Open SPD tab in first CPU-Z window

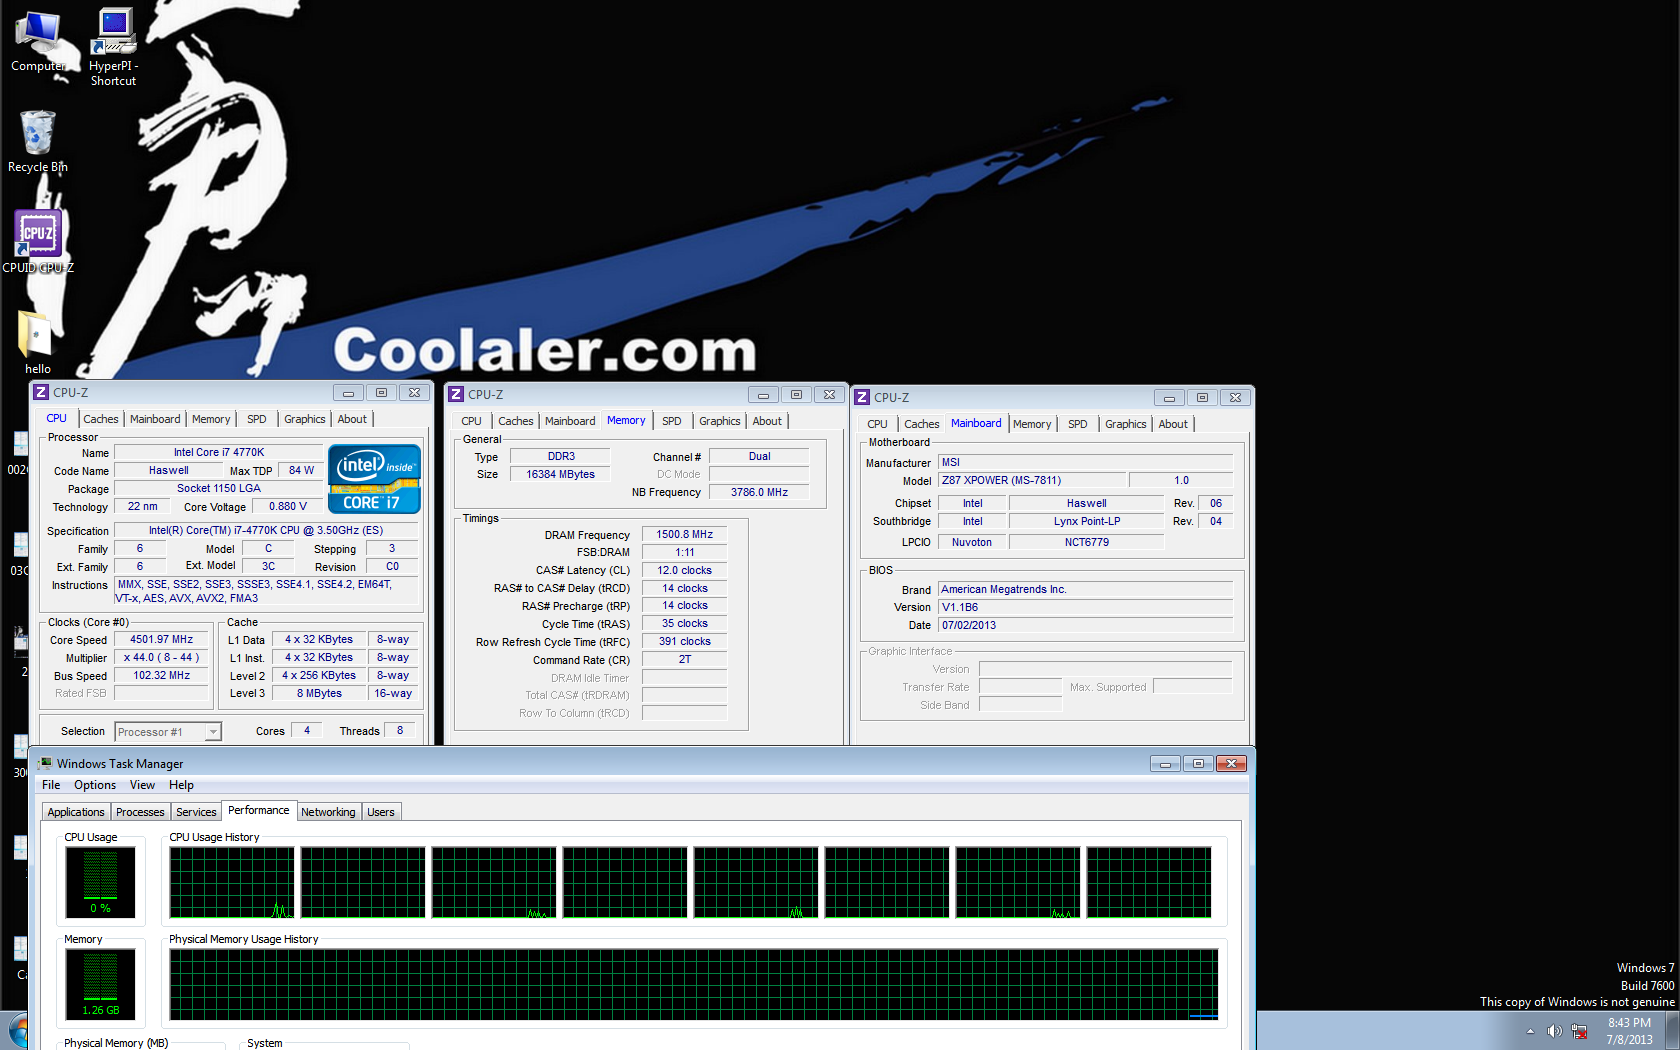click(257, 419)
